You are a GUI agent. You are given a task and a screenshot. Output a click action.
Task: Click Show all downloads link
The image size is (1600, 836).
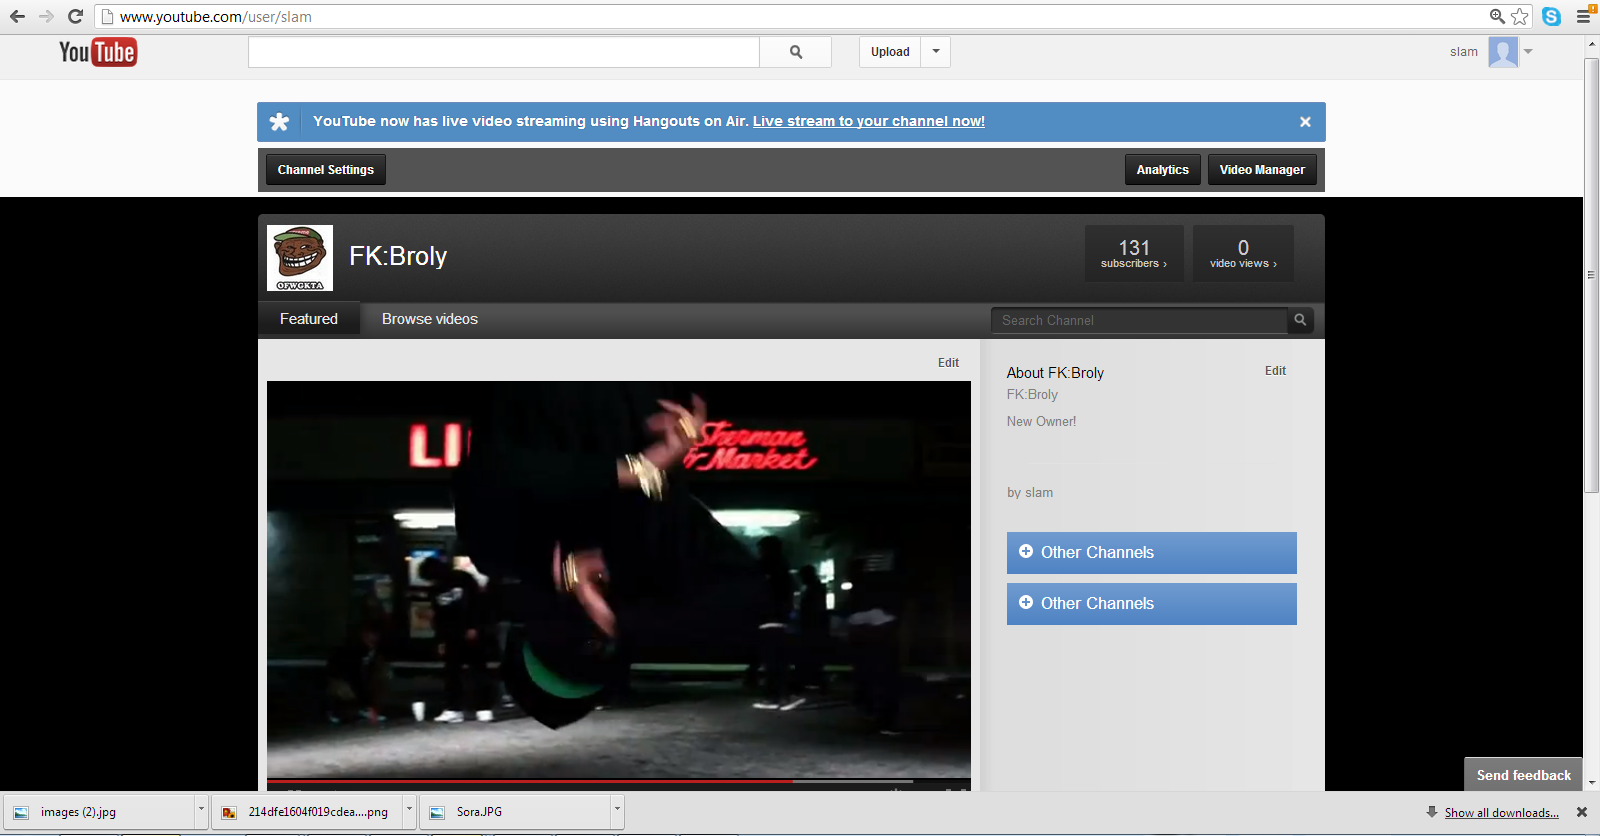1502,813
